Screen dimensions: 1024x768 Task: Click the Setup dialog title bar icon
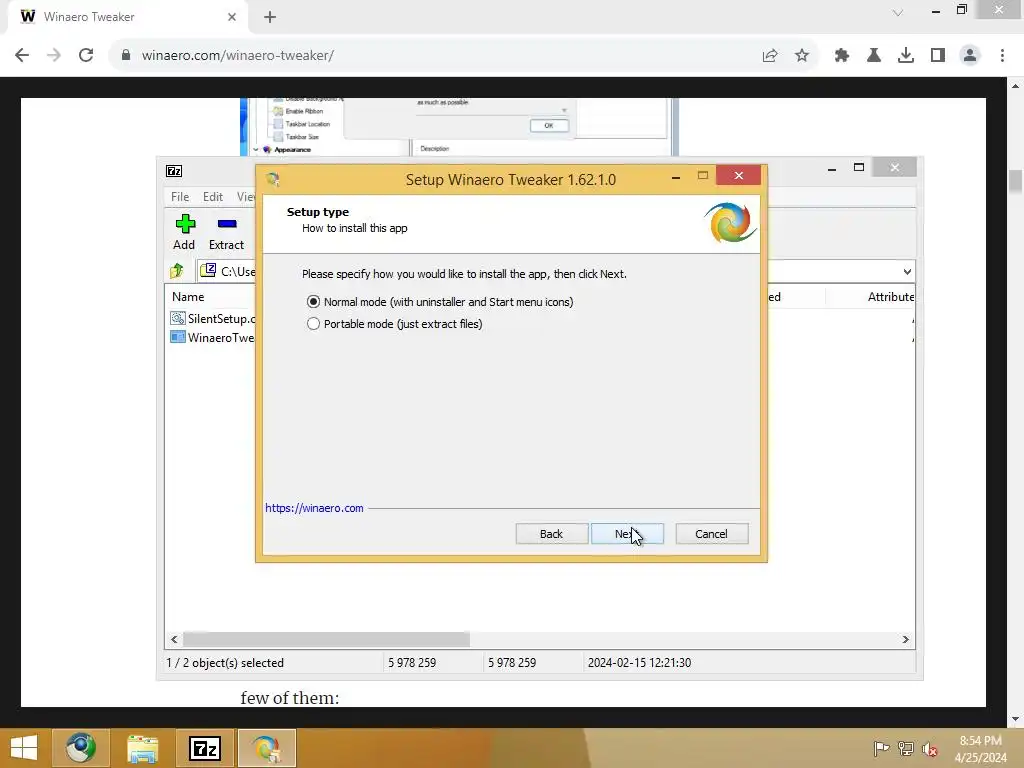point(273,179)
